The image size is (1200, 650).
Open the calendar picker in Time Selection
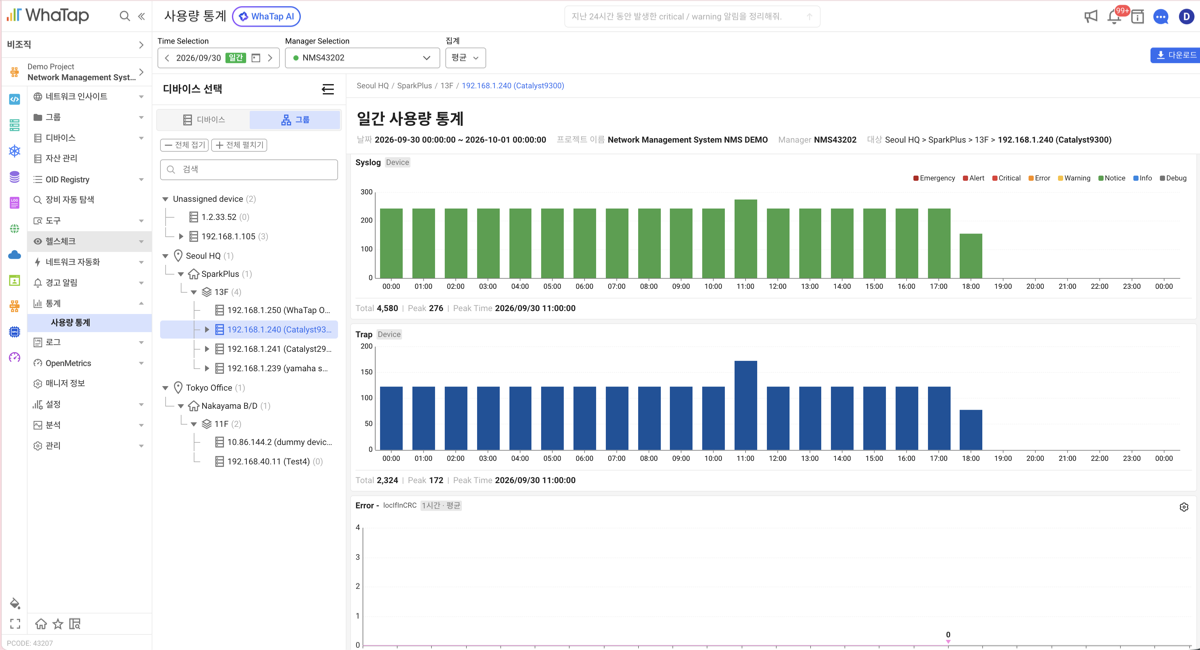[x=256, y=58]
